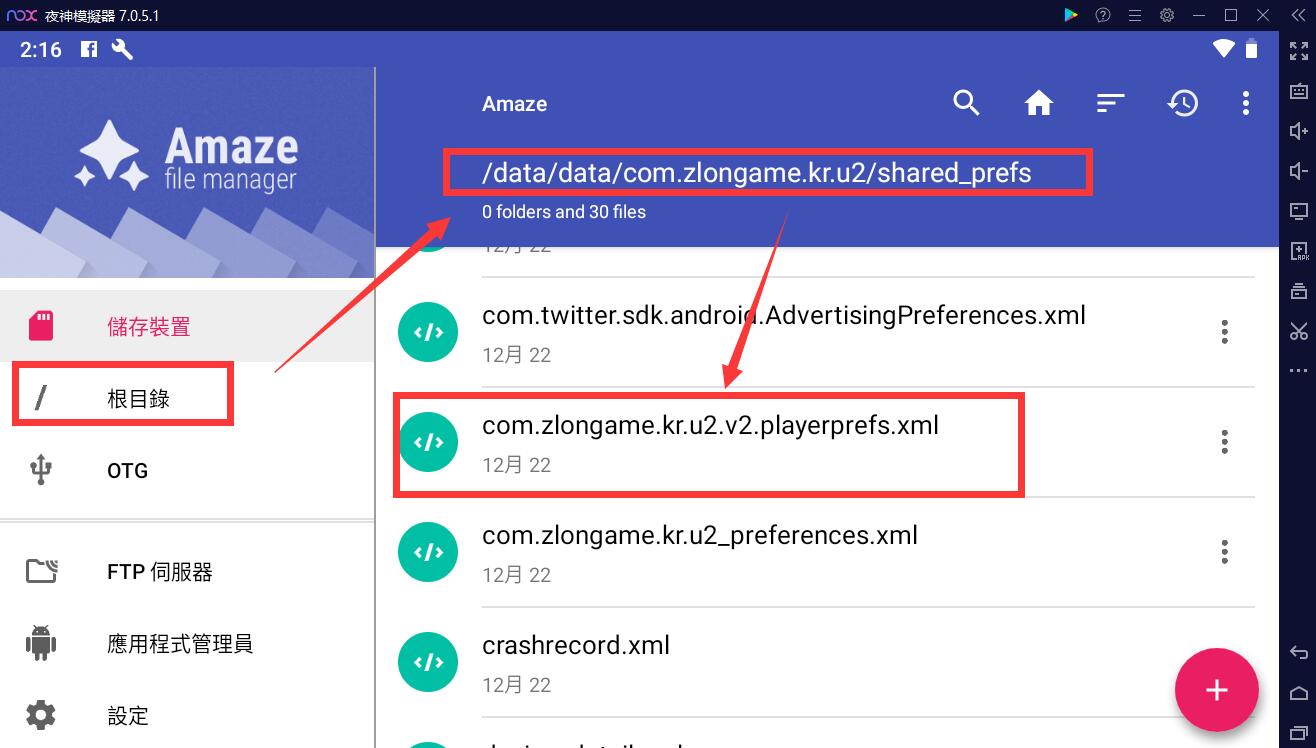The image size is (1316, 748).
Task: Go to home folder via house icon
Action: [x=1039, y=103]
